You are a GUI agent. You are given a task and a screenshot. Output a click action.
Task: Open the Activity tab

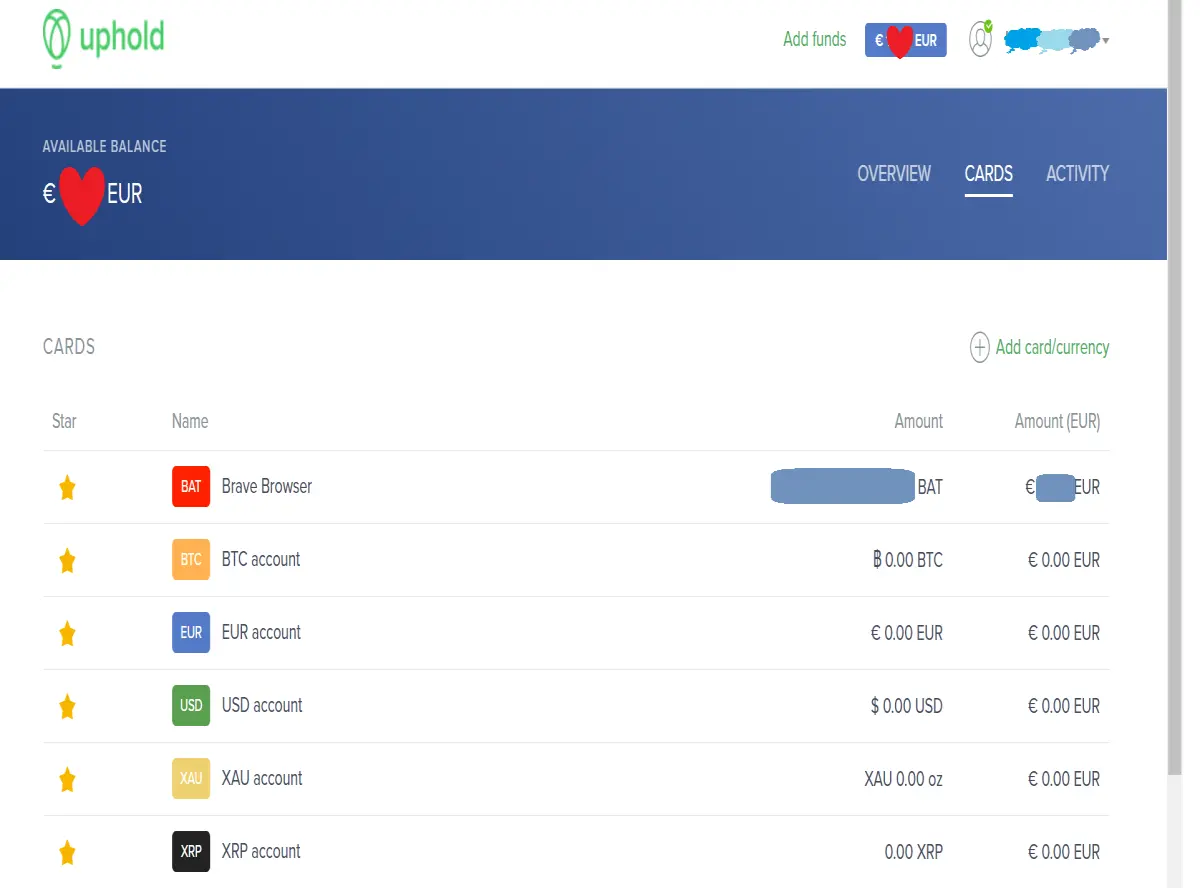[1077, 174]
